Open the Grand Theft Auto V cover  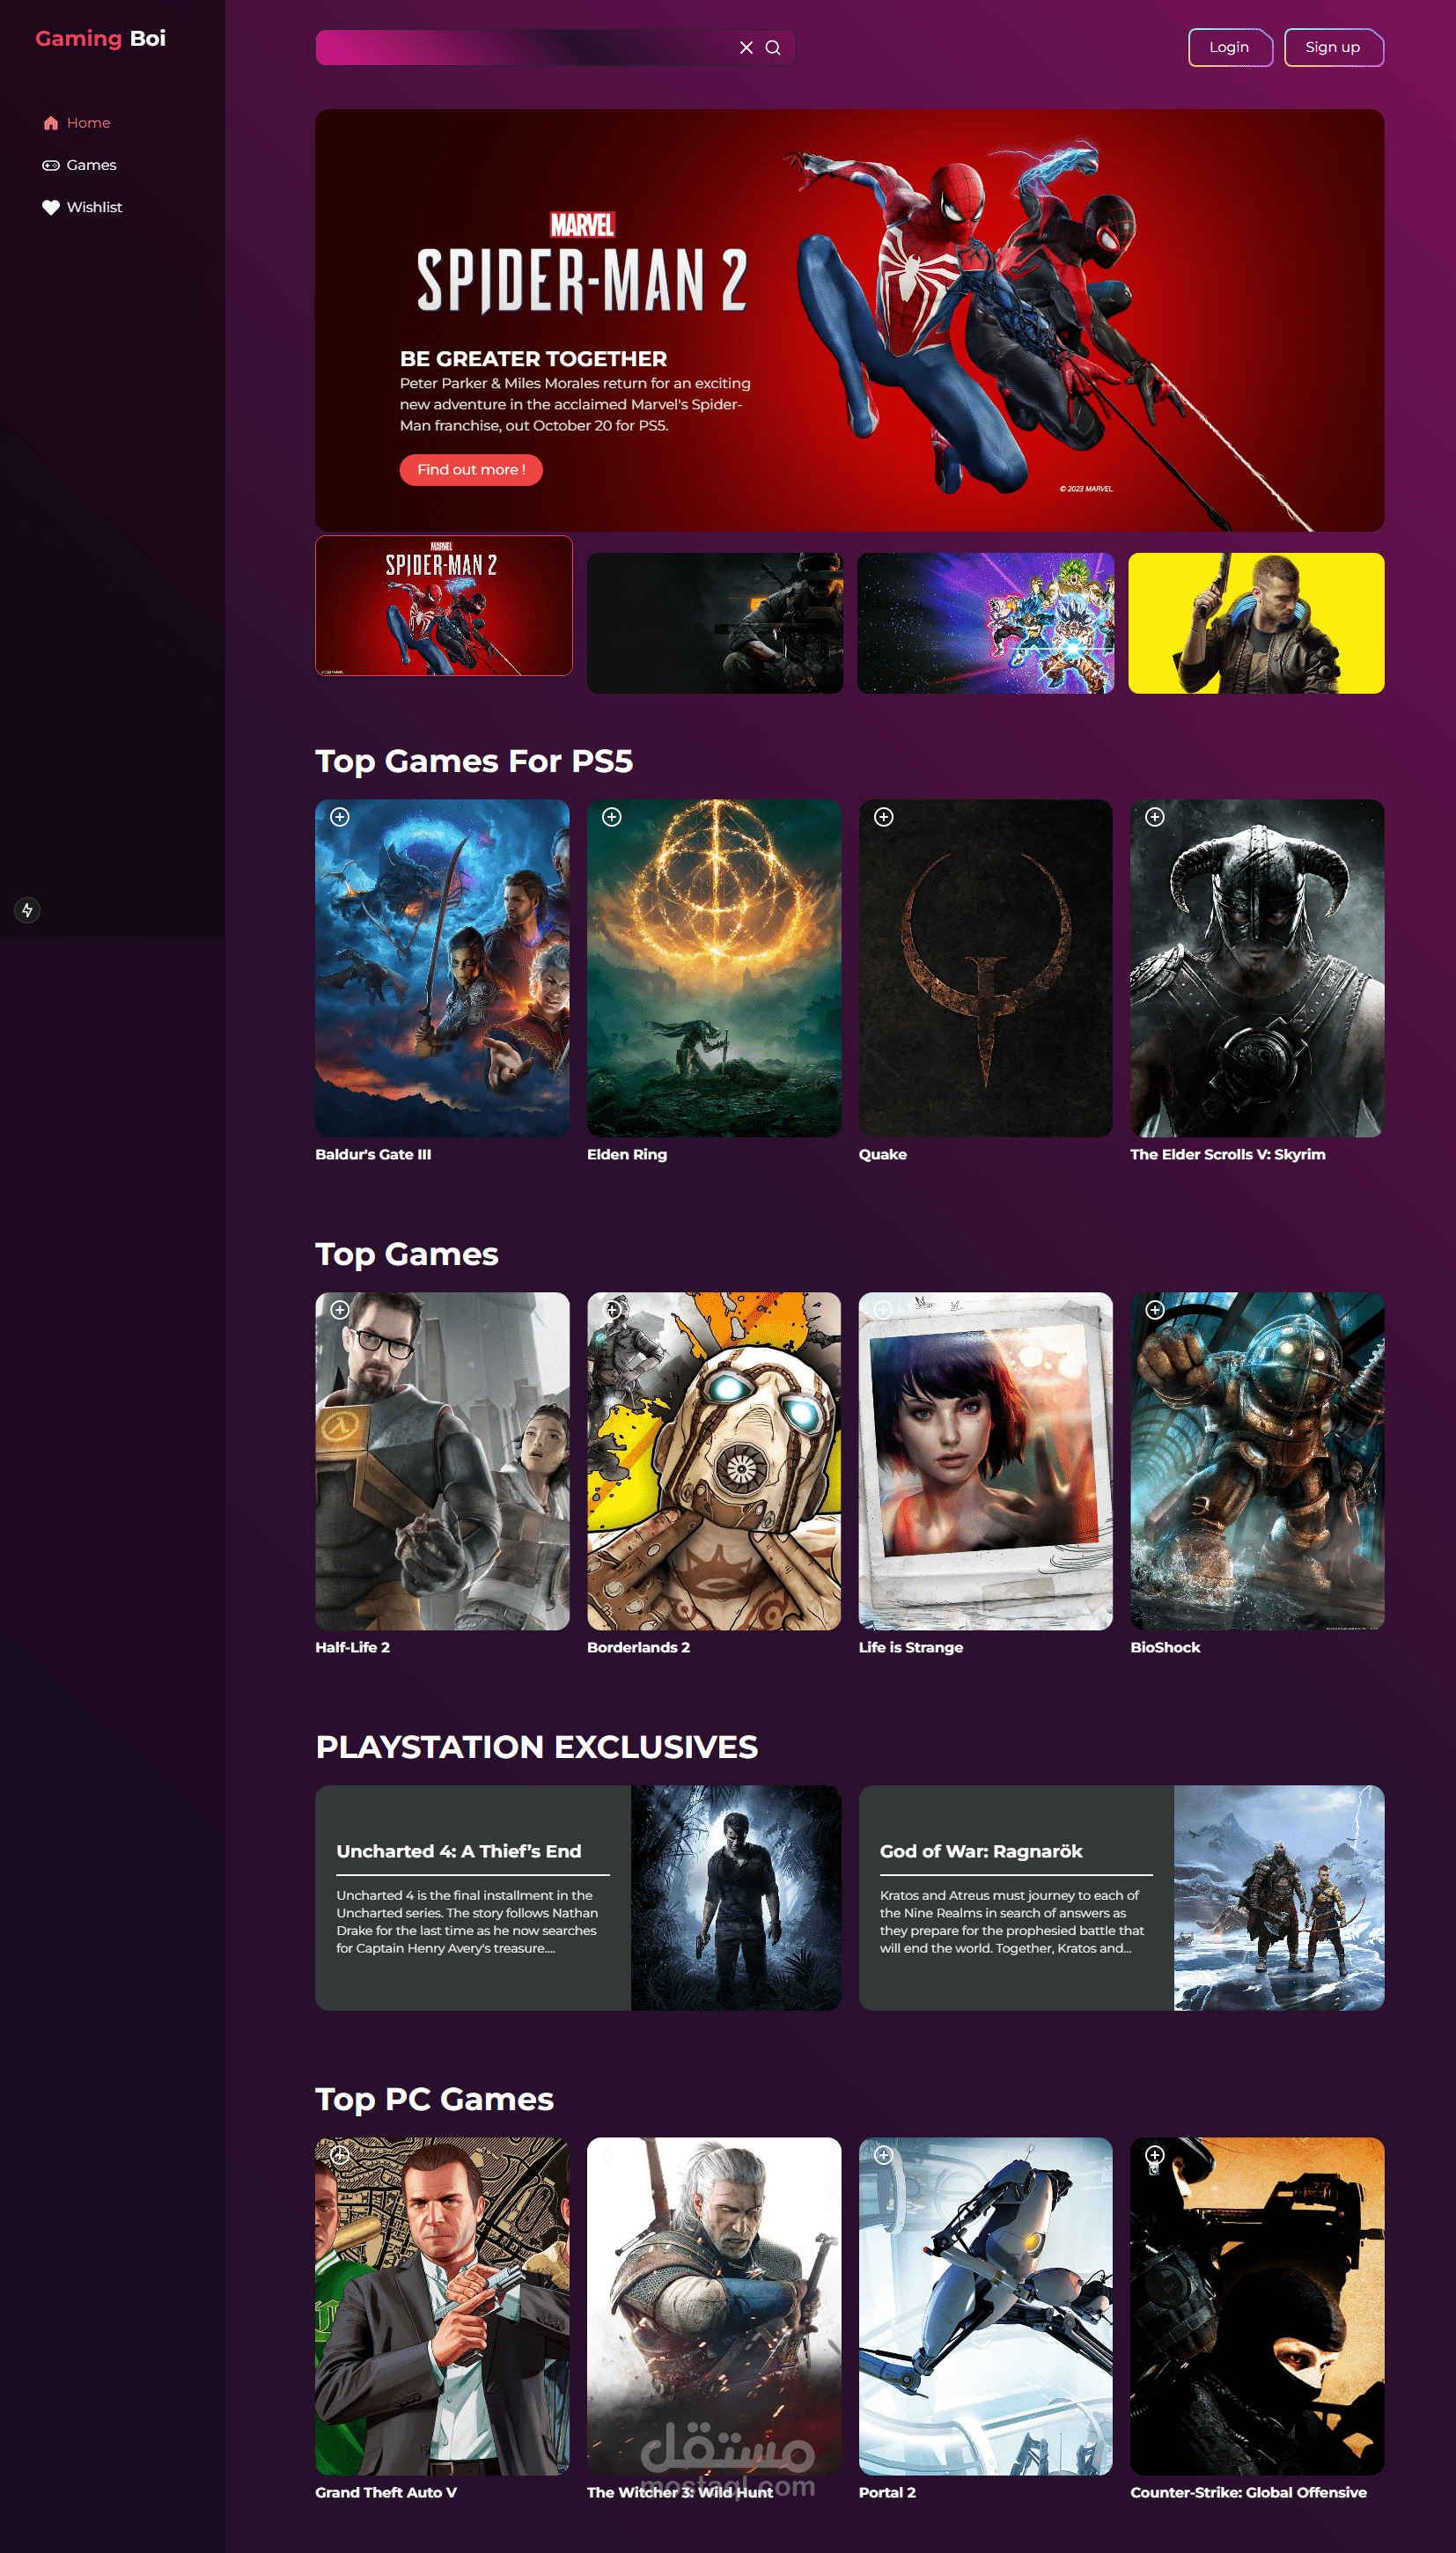click(x=442, y=2306)
